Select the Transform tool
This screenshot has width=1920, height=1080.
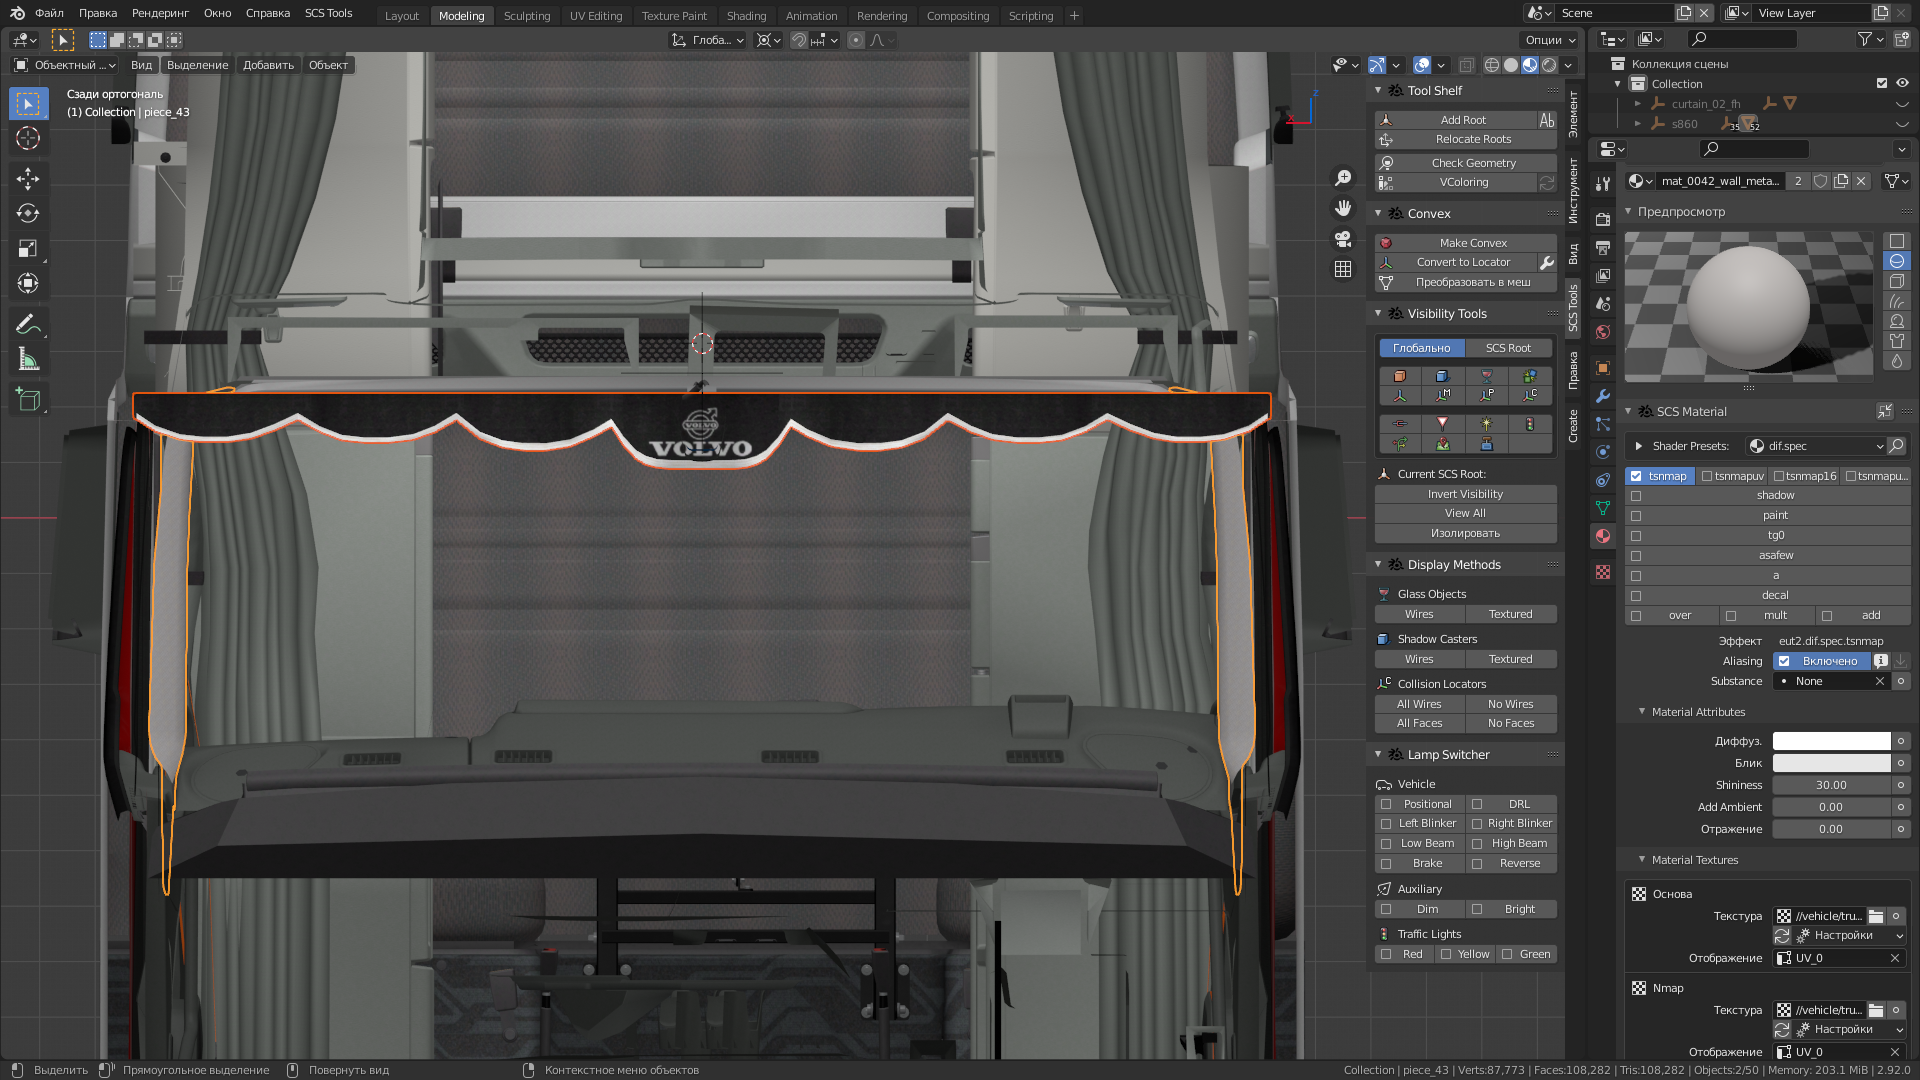pos(28,283)
